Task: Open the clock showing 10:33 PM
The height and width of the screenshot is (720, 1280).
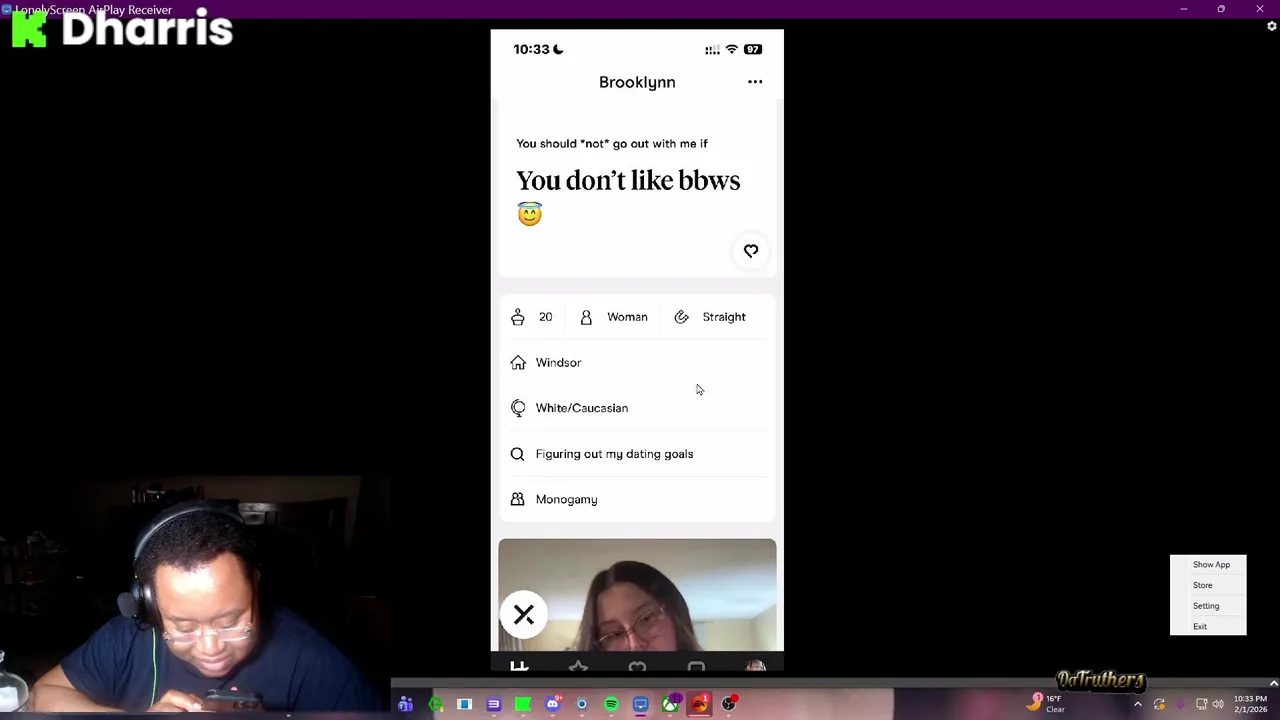Action: (1250, 704)
